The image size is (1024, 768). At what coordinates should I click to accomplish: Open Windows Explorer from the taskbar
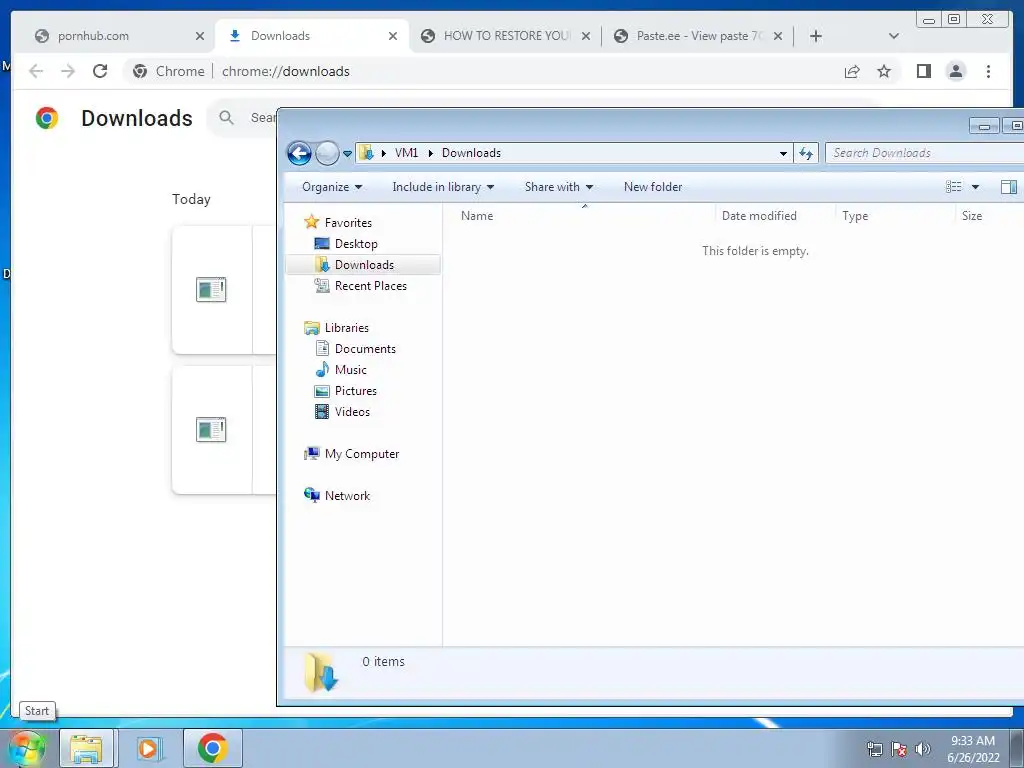86,748
